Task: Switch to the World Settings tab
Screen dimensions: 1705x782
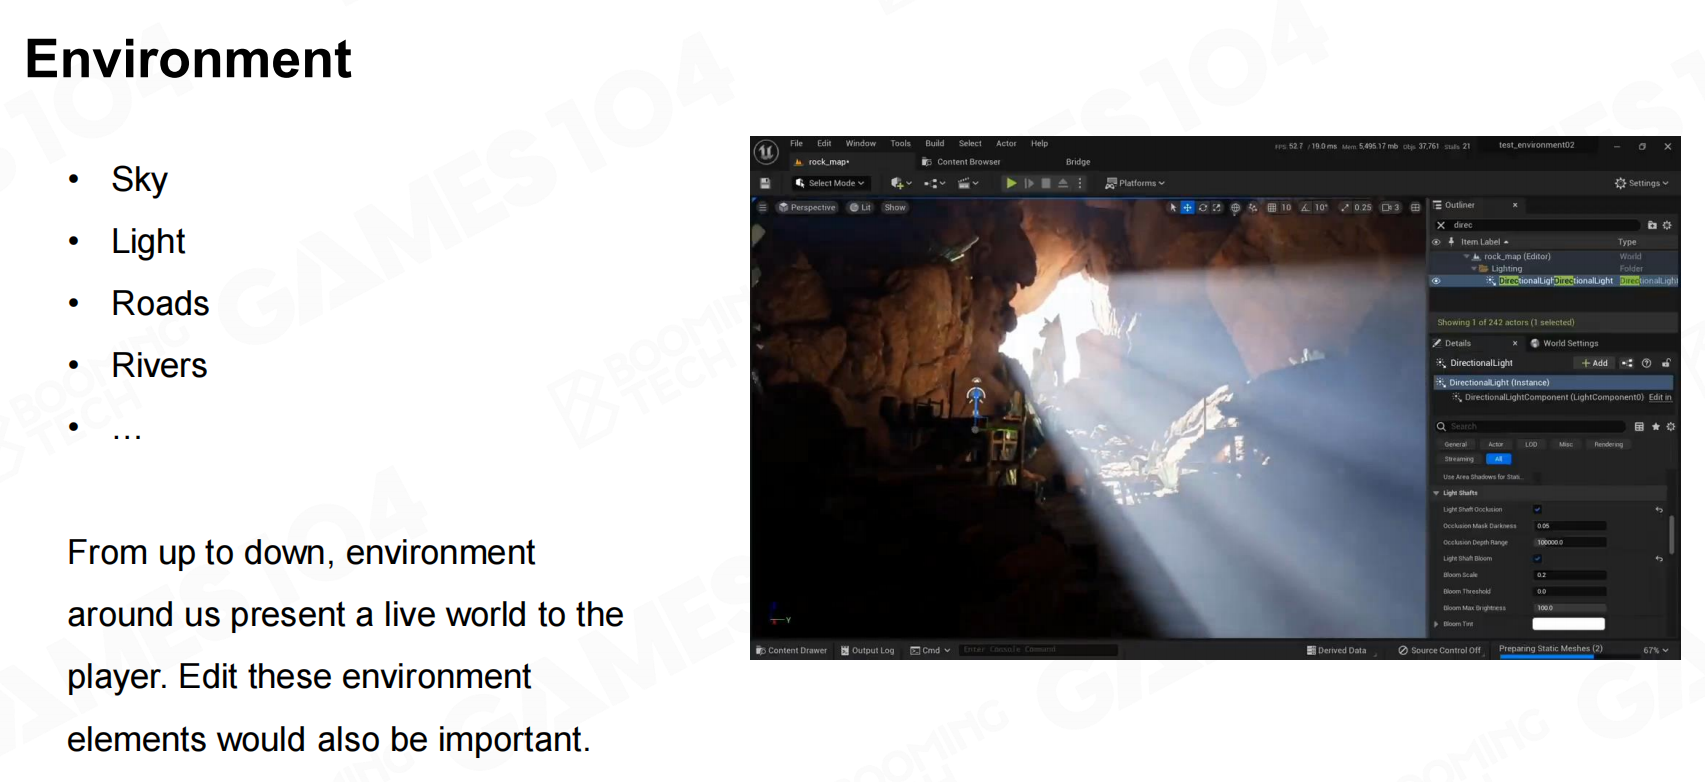Action: pos(1569,343)
